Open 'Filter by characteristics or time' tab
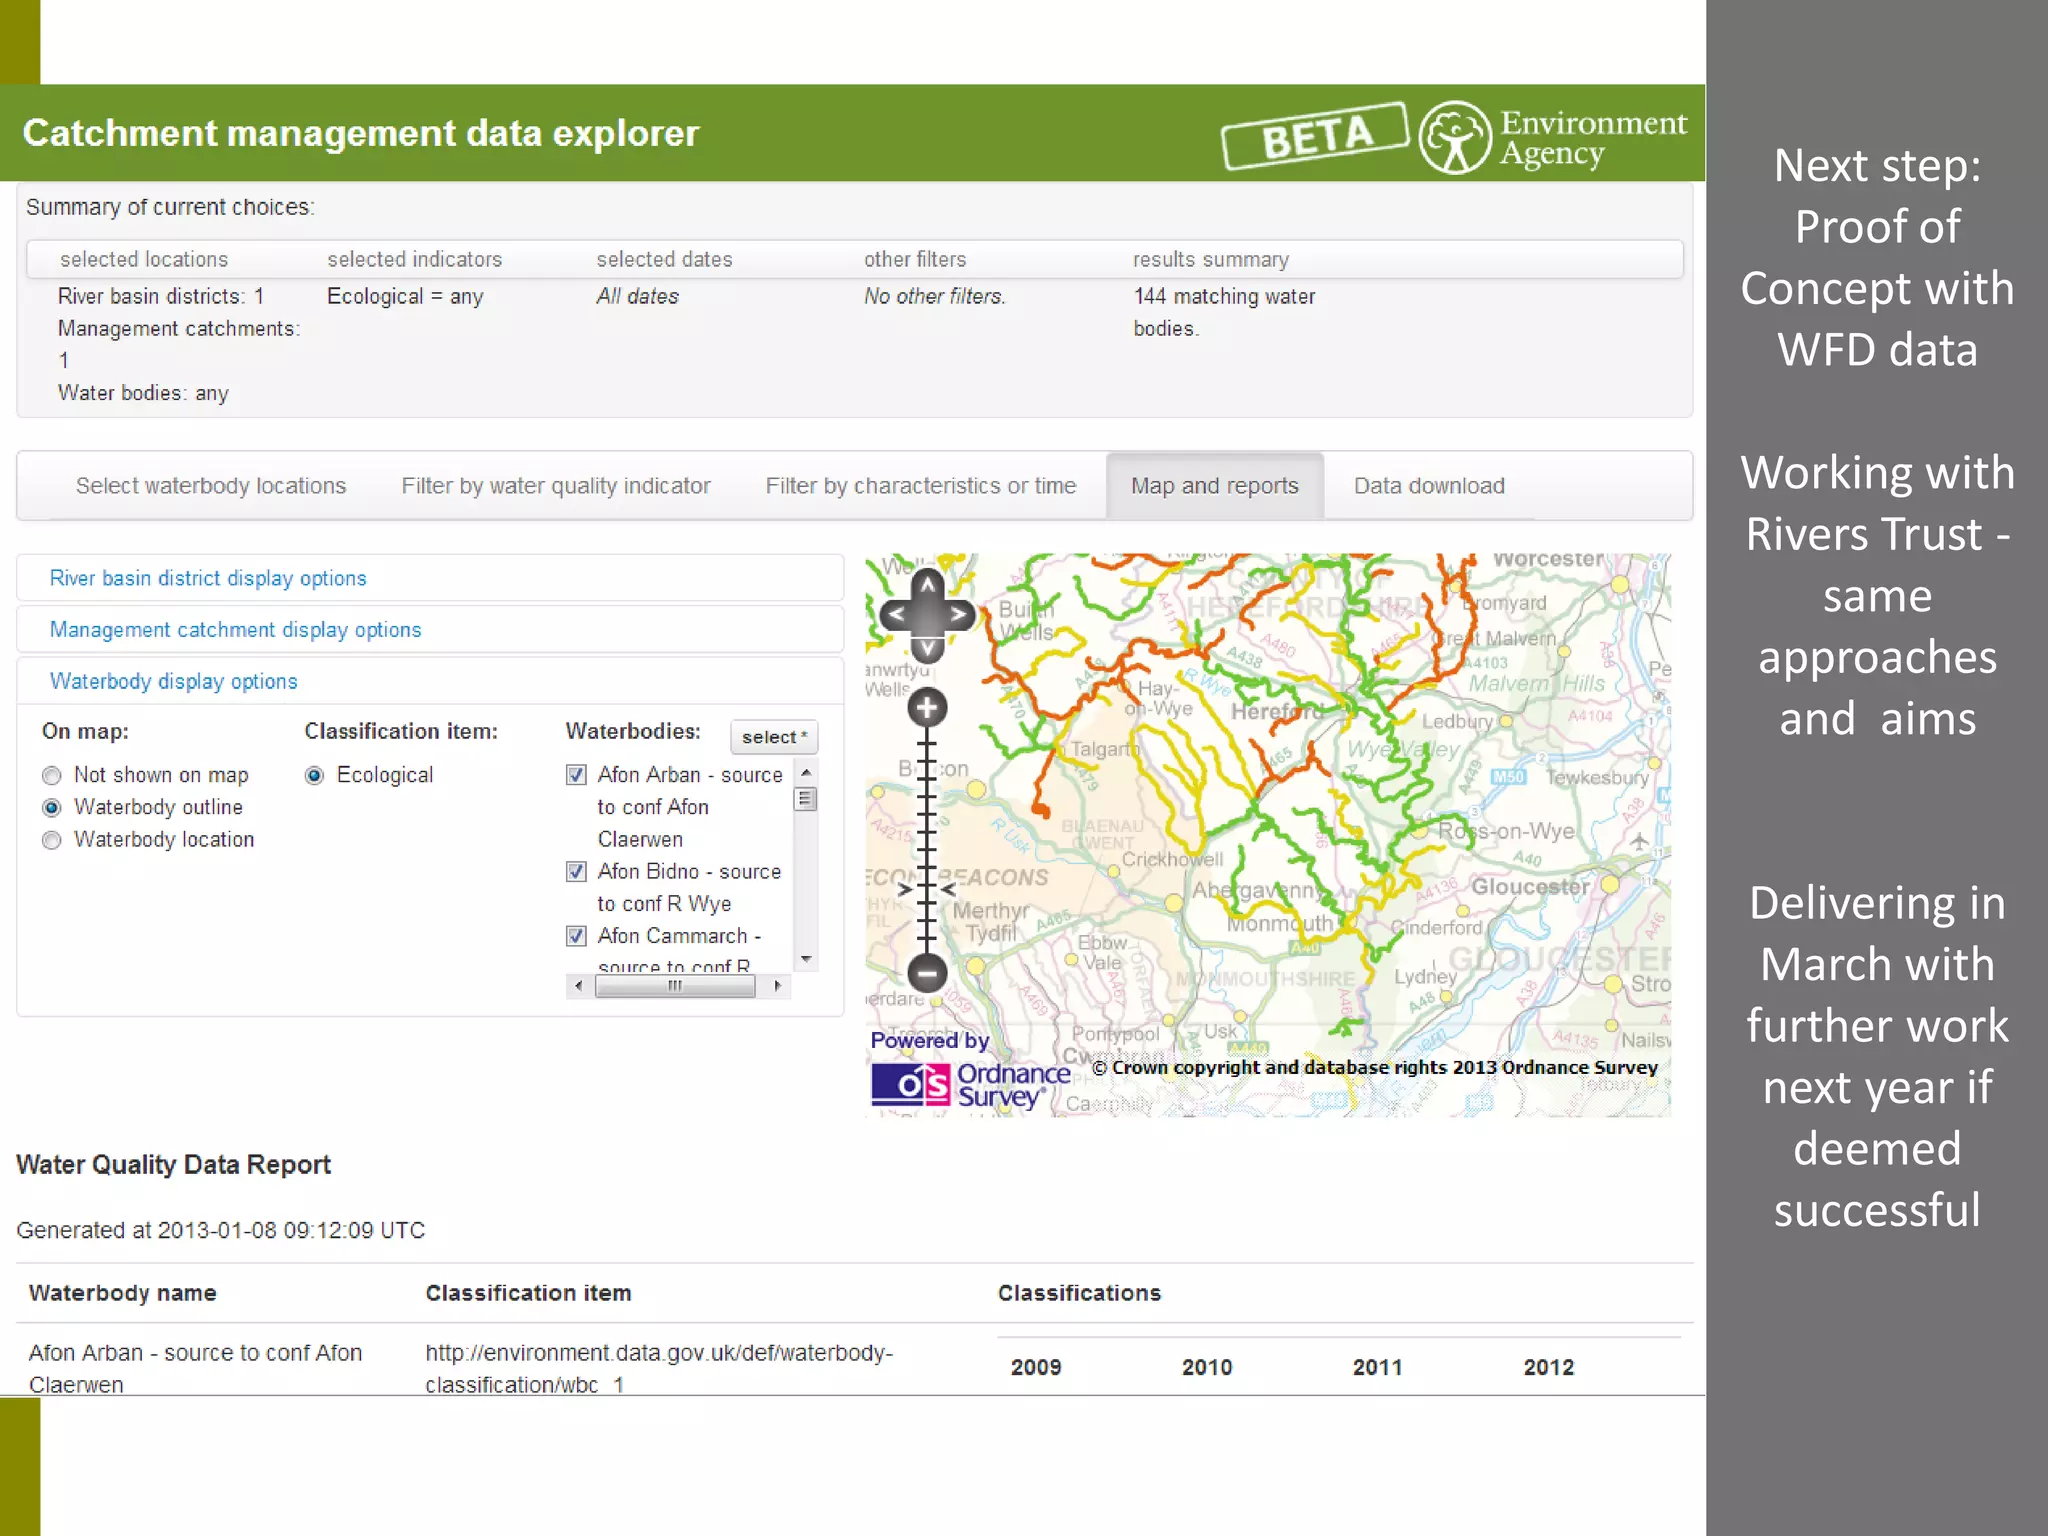The height and width of the screenshot is (1536, 2048). coord(921,486)
